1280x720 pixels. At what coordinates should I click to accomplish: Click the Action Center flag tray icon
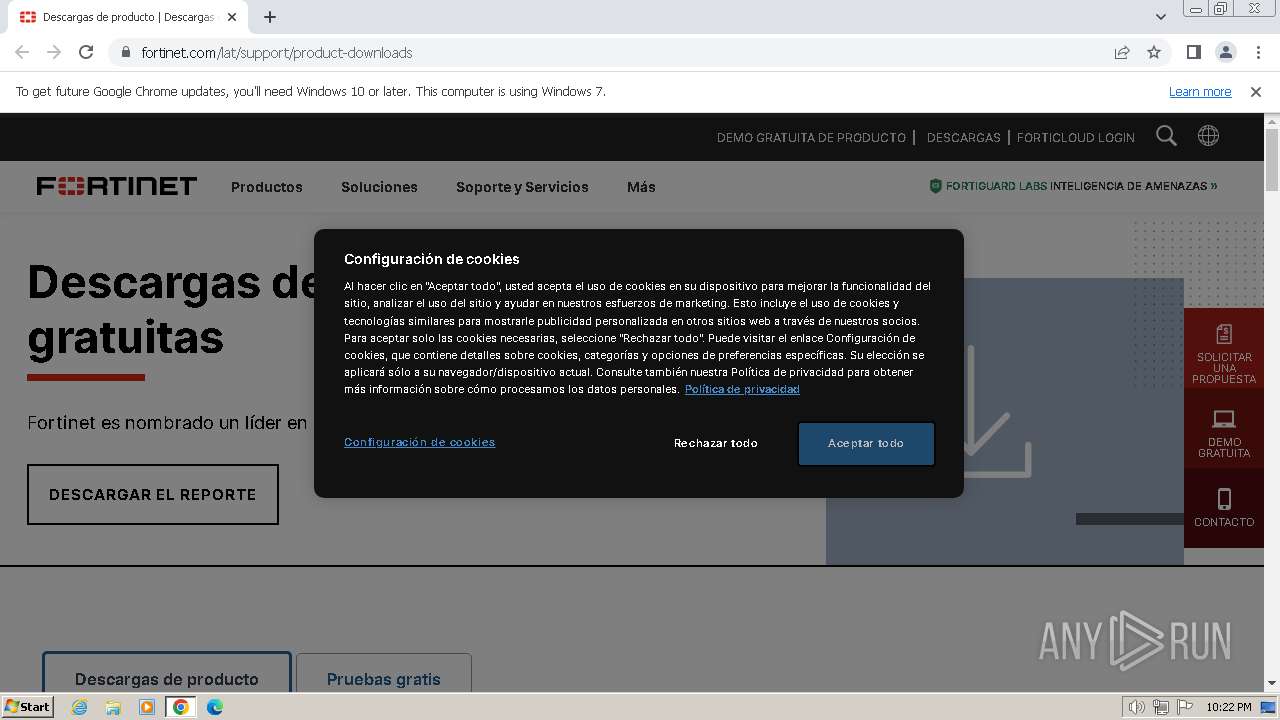1185,707
